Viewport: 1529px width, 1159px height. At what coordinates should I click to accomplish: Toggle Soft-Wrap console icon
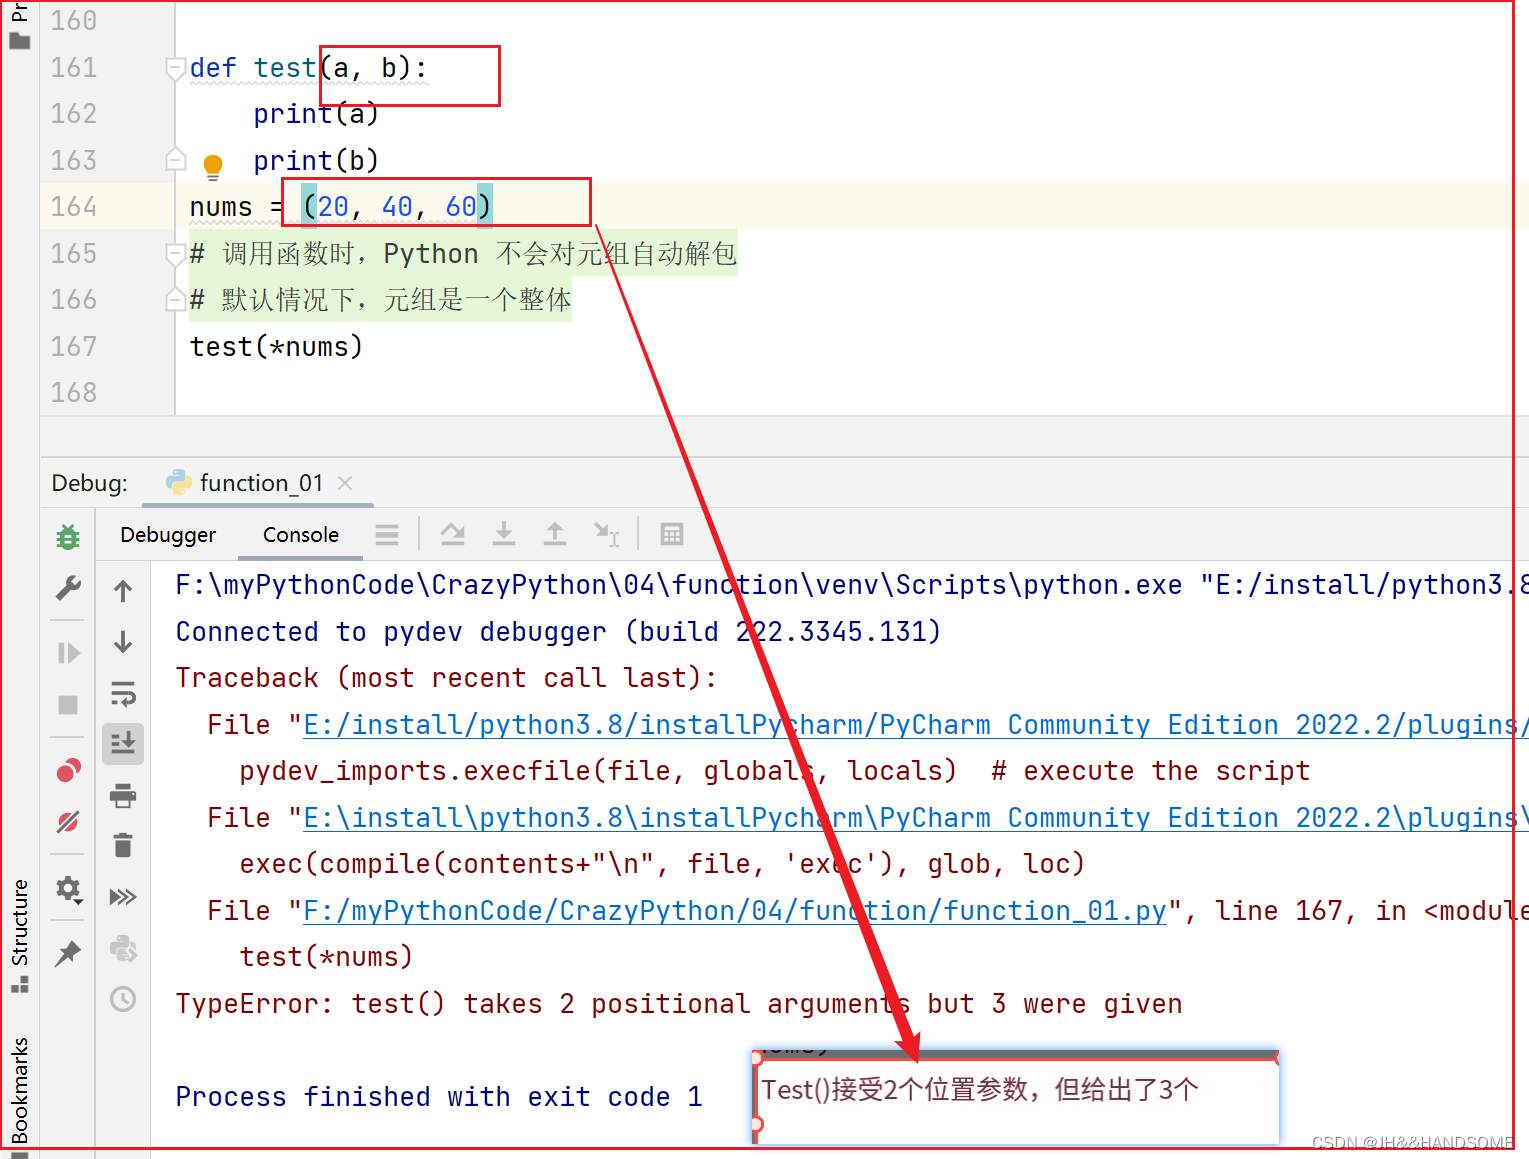tap(123, 693)
